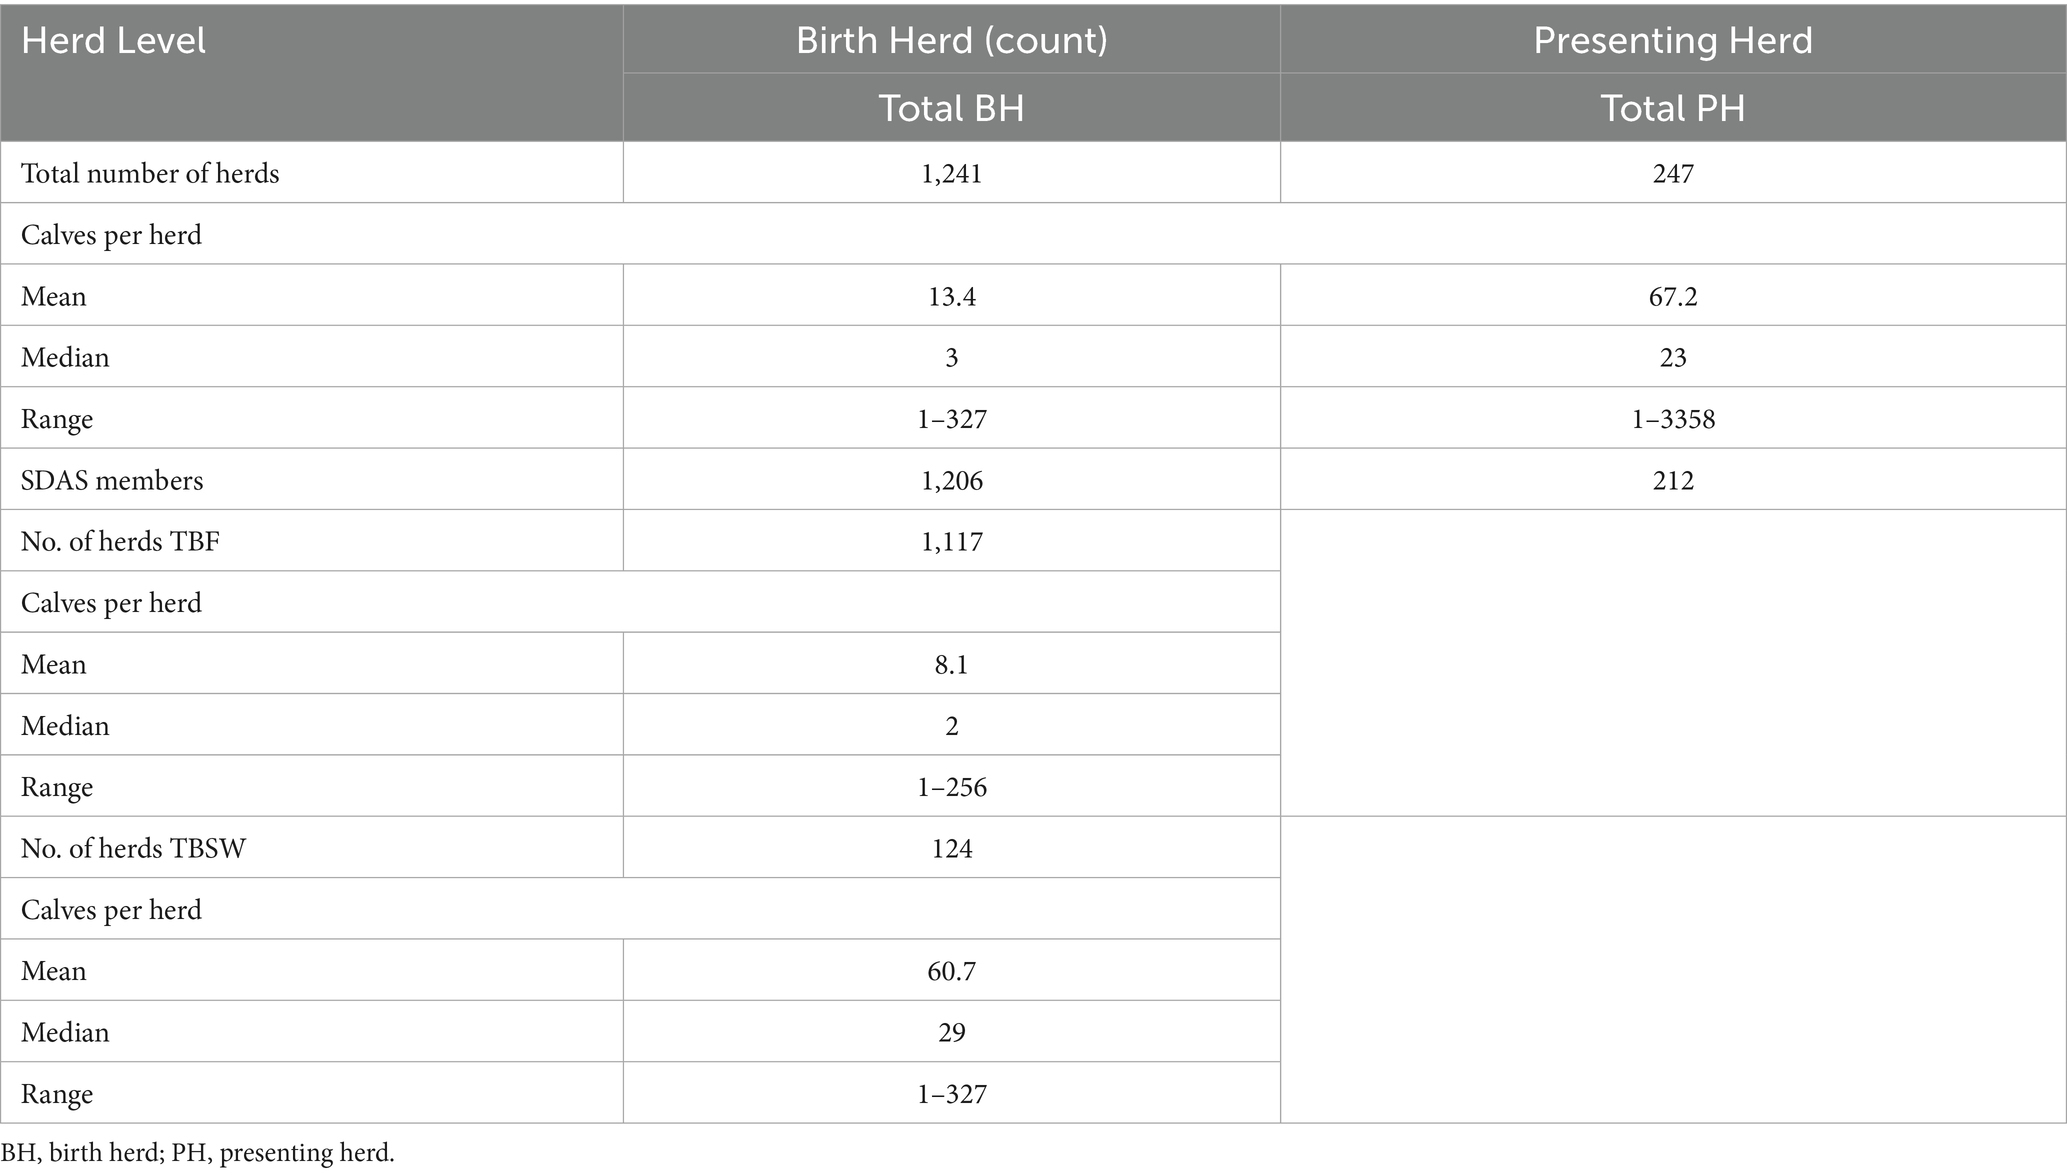Click the 67.2 mean value cell
The width and height of the screenshot is (2067, 1175).
pyautogui.click(x=1672, y=297)
